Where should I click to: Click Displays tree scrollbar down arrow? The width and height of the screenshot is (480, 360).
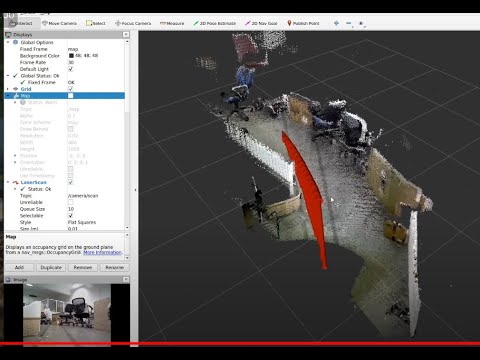click(127, 228)
